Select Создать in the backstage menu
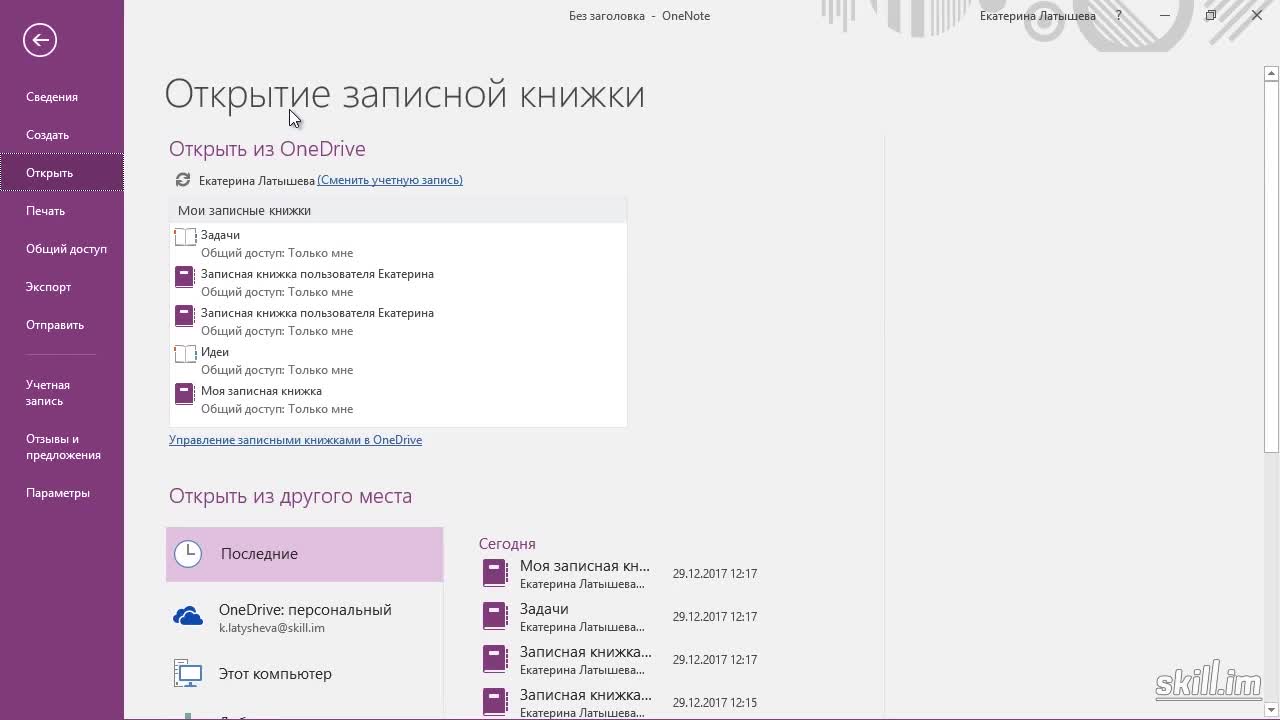Image resolution: width=1280 pixels, height=720 pixels. pyautogui.click(x=62, y=135)
